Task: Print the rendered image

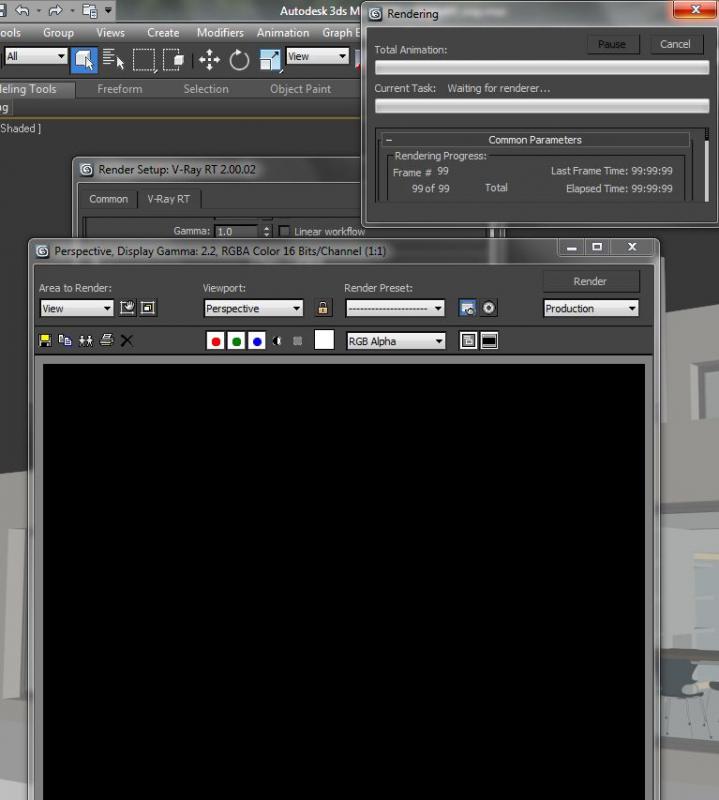Action: (x=106, y=340)
